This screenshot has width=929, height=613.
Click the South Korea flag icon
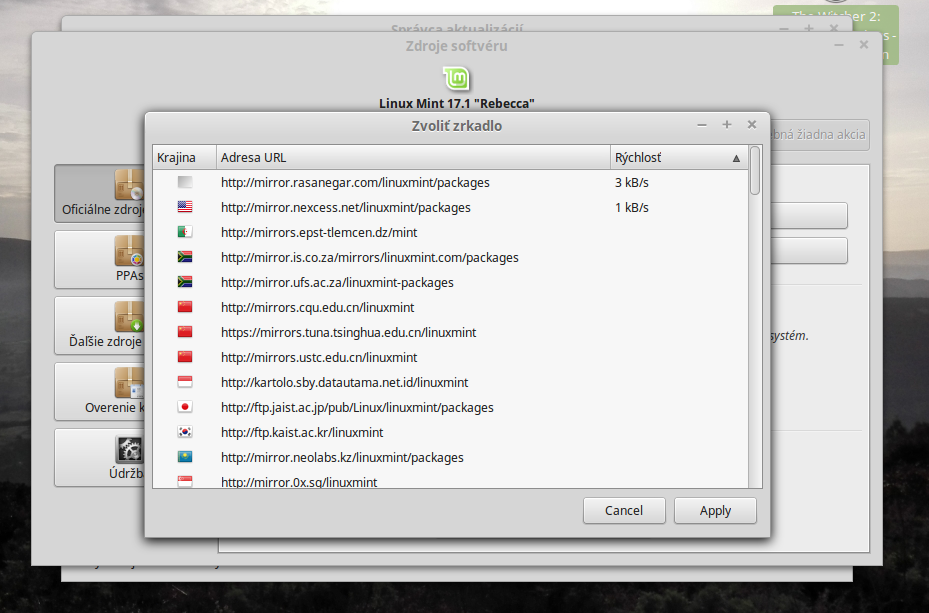pyautogui.click(x=184, y=433)
